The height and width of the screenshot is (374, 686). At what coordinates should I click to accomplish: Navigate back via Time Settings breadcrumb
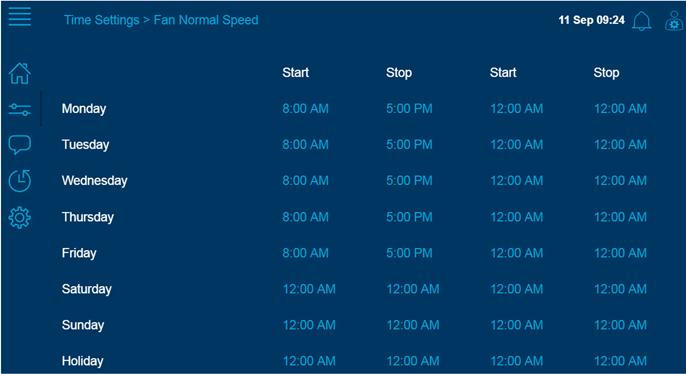pos(102,20)
